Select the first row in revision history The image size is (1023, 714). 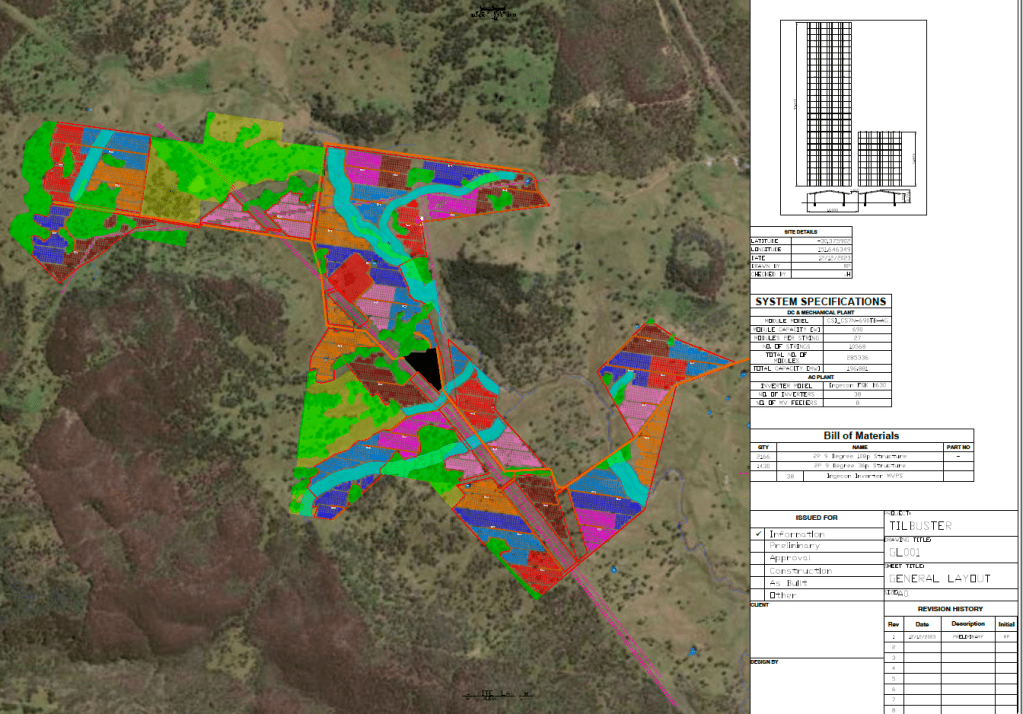coord(950,636)
